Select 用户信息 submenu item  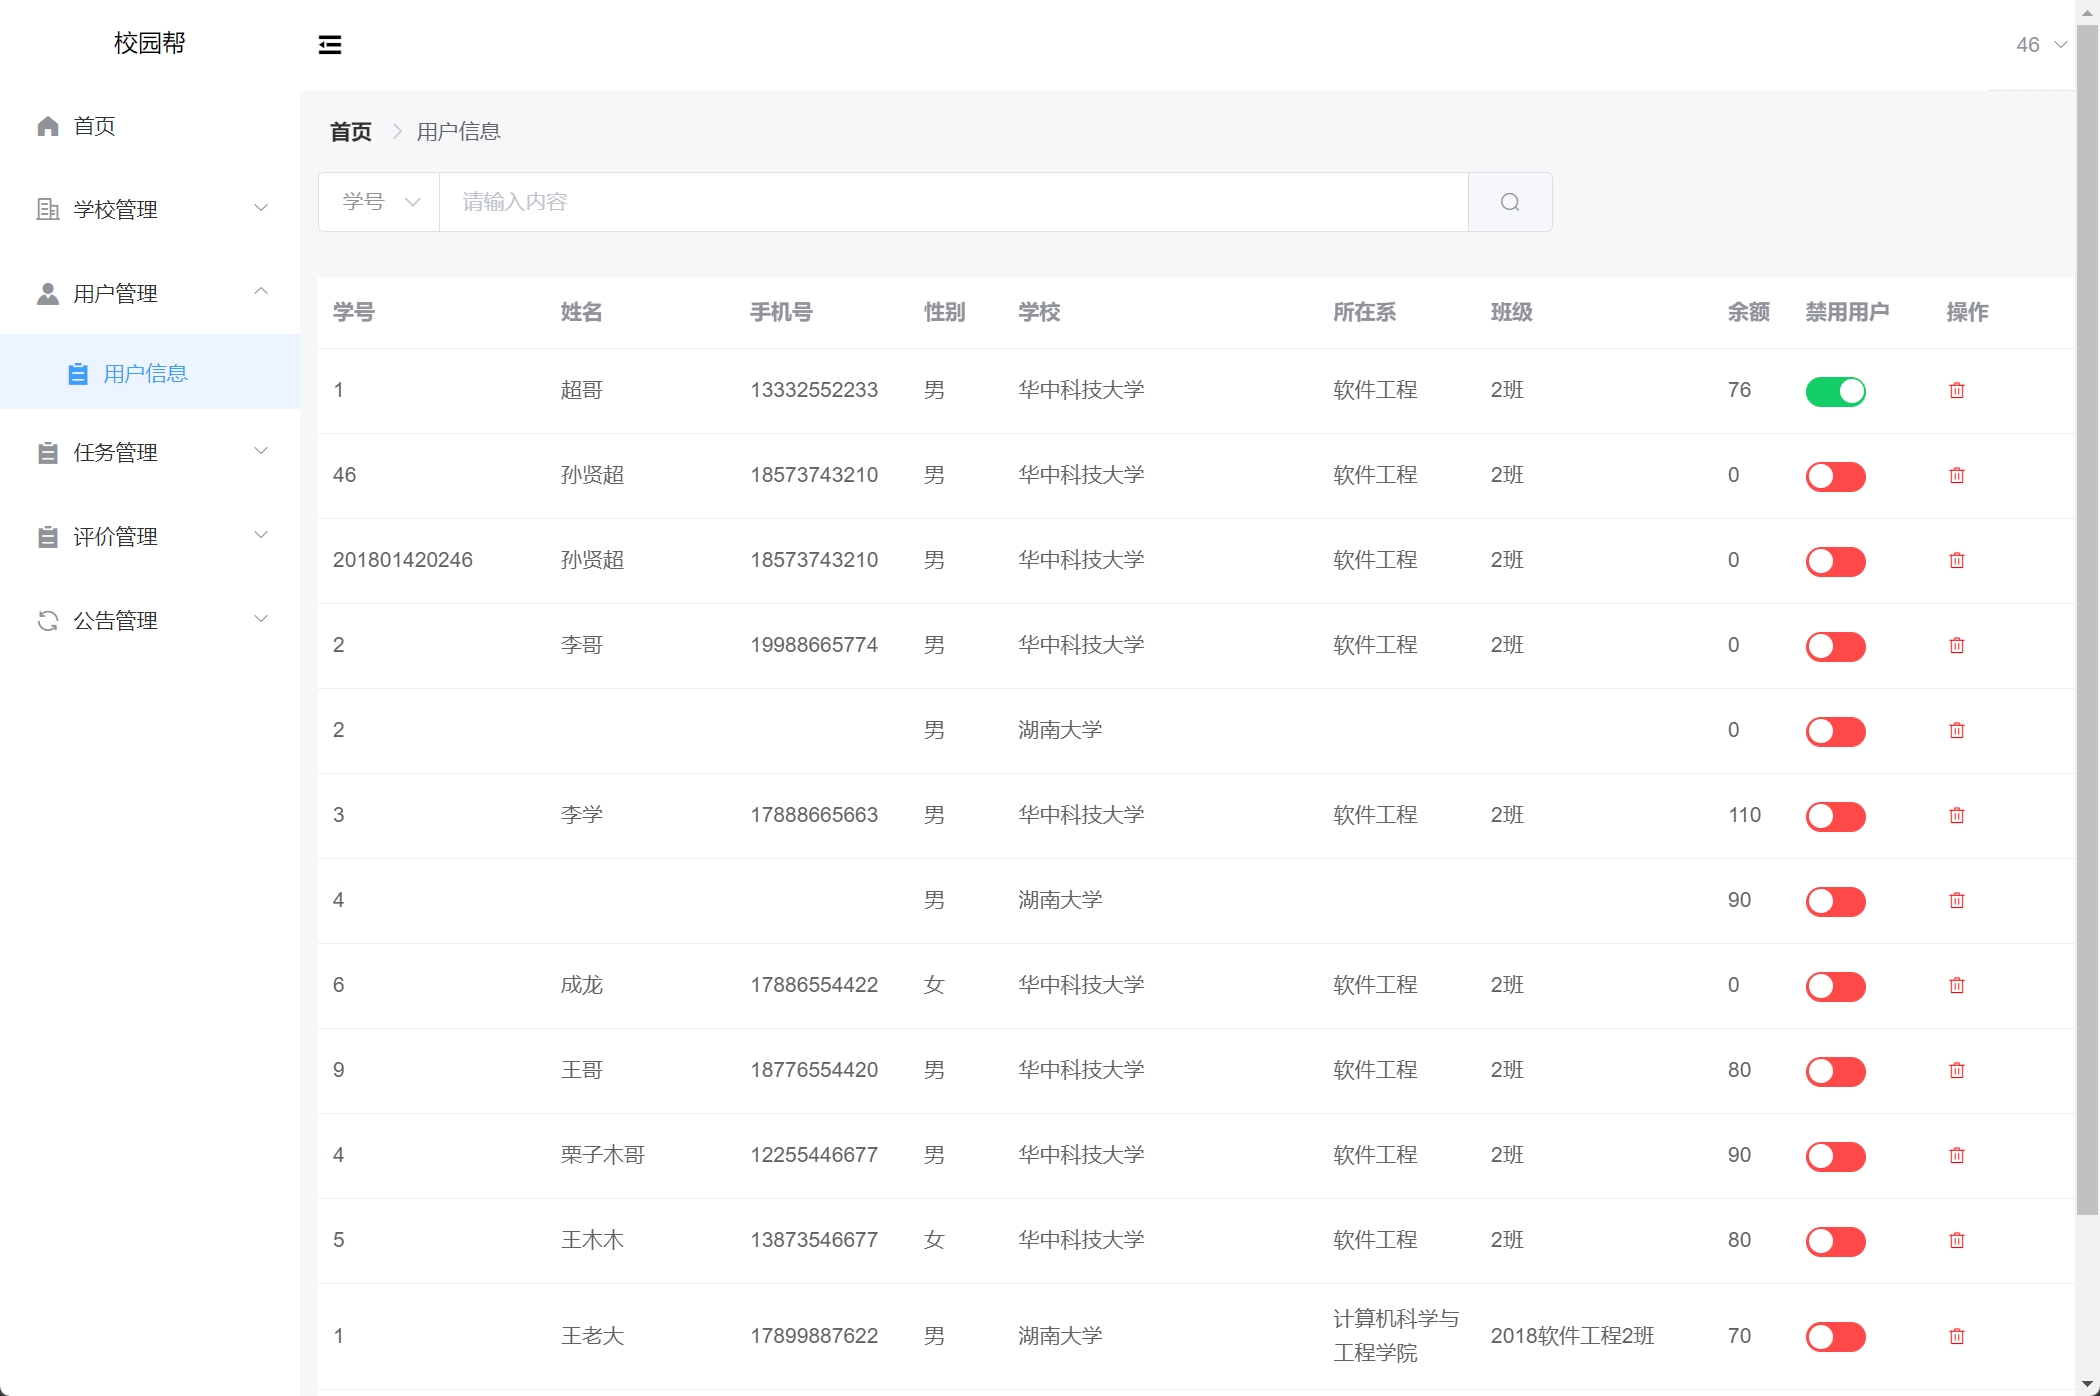[x=150, y=372]
